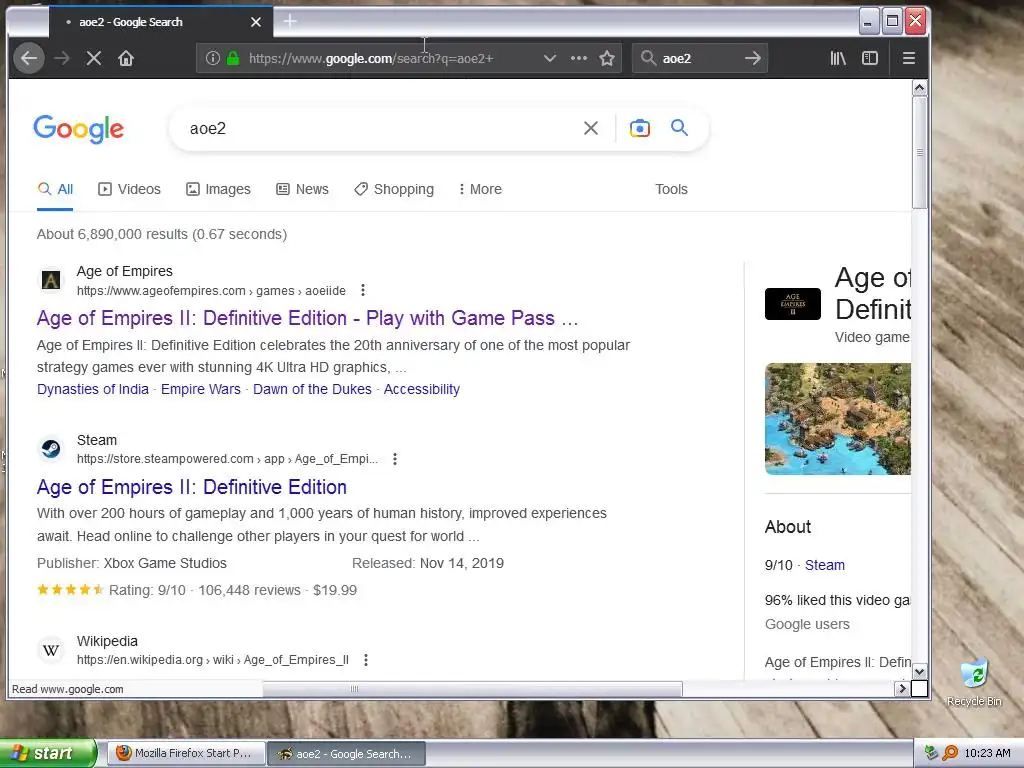Click the Firefox toolbar search box
The image size is (1024, 768).
click(x=699, y=58)
